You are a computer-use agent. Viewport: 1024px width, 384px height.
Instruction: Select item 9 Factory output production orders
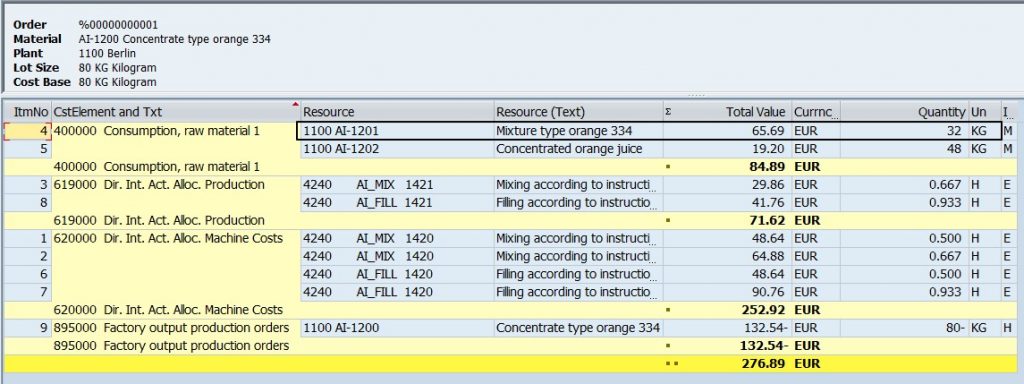(x=171, y=327)
